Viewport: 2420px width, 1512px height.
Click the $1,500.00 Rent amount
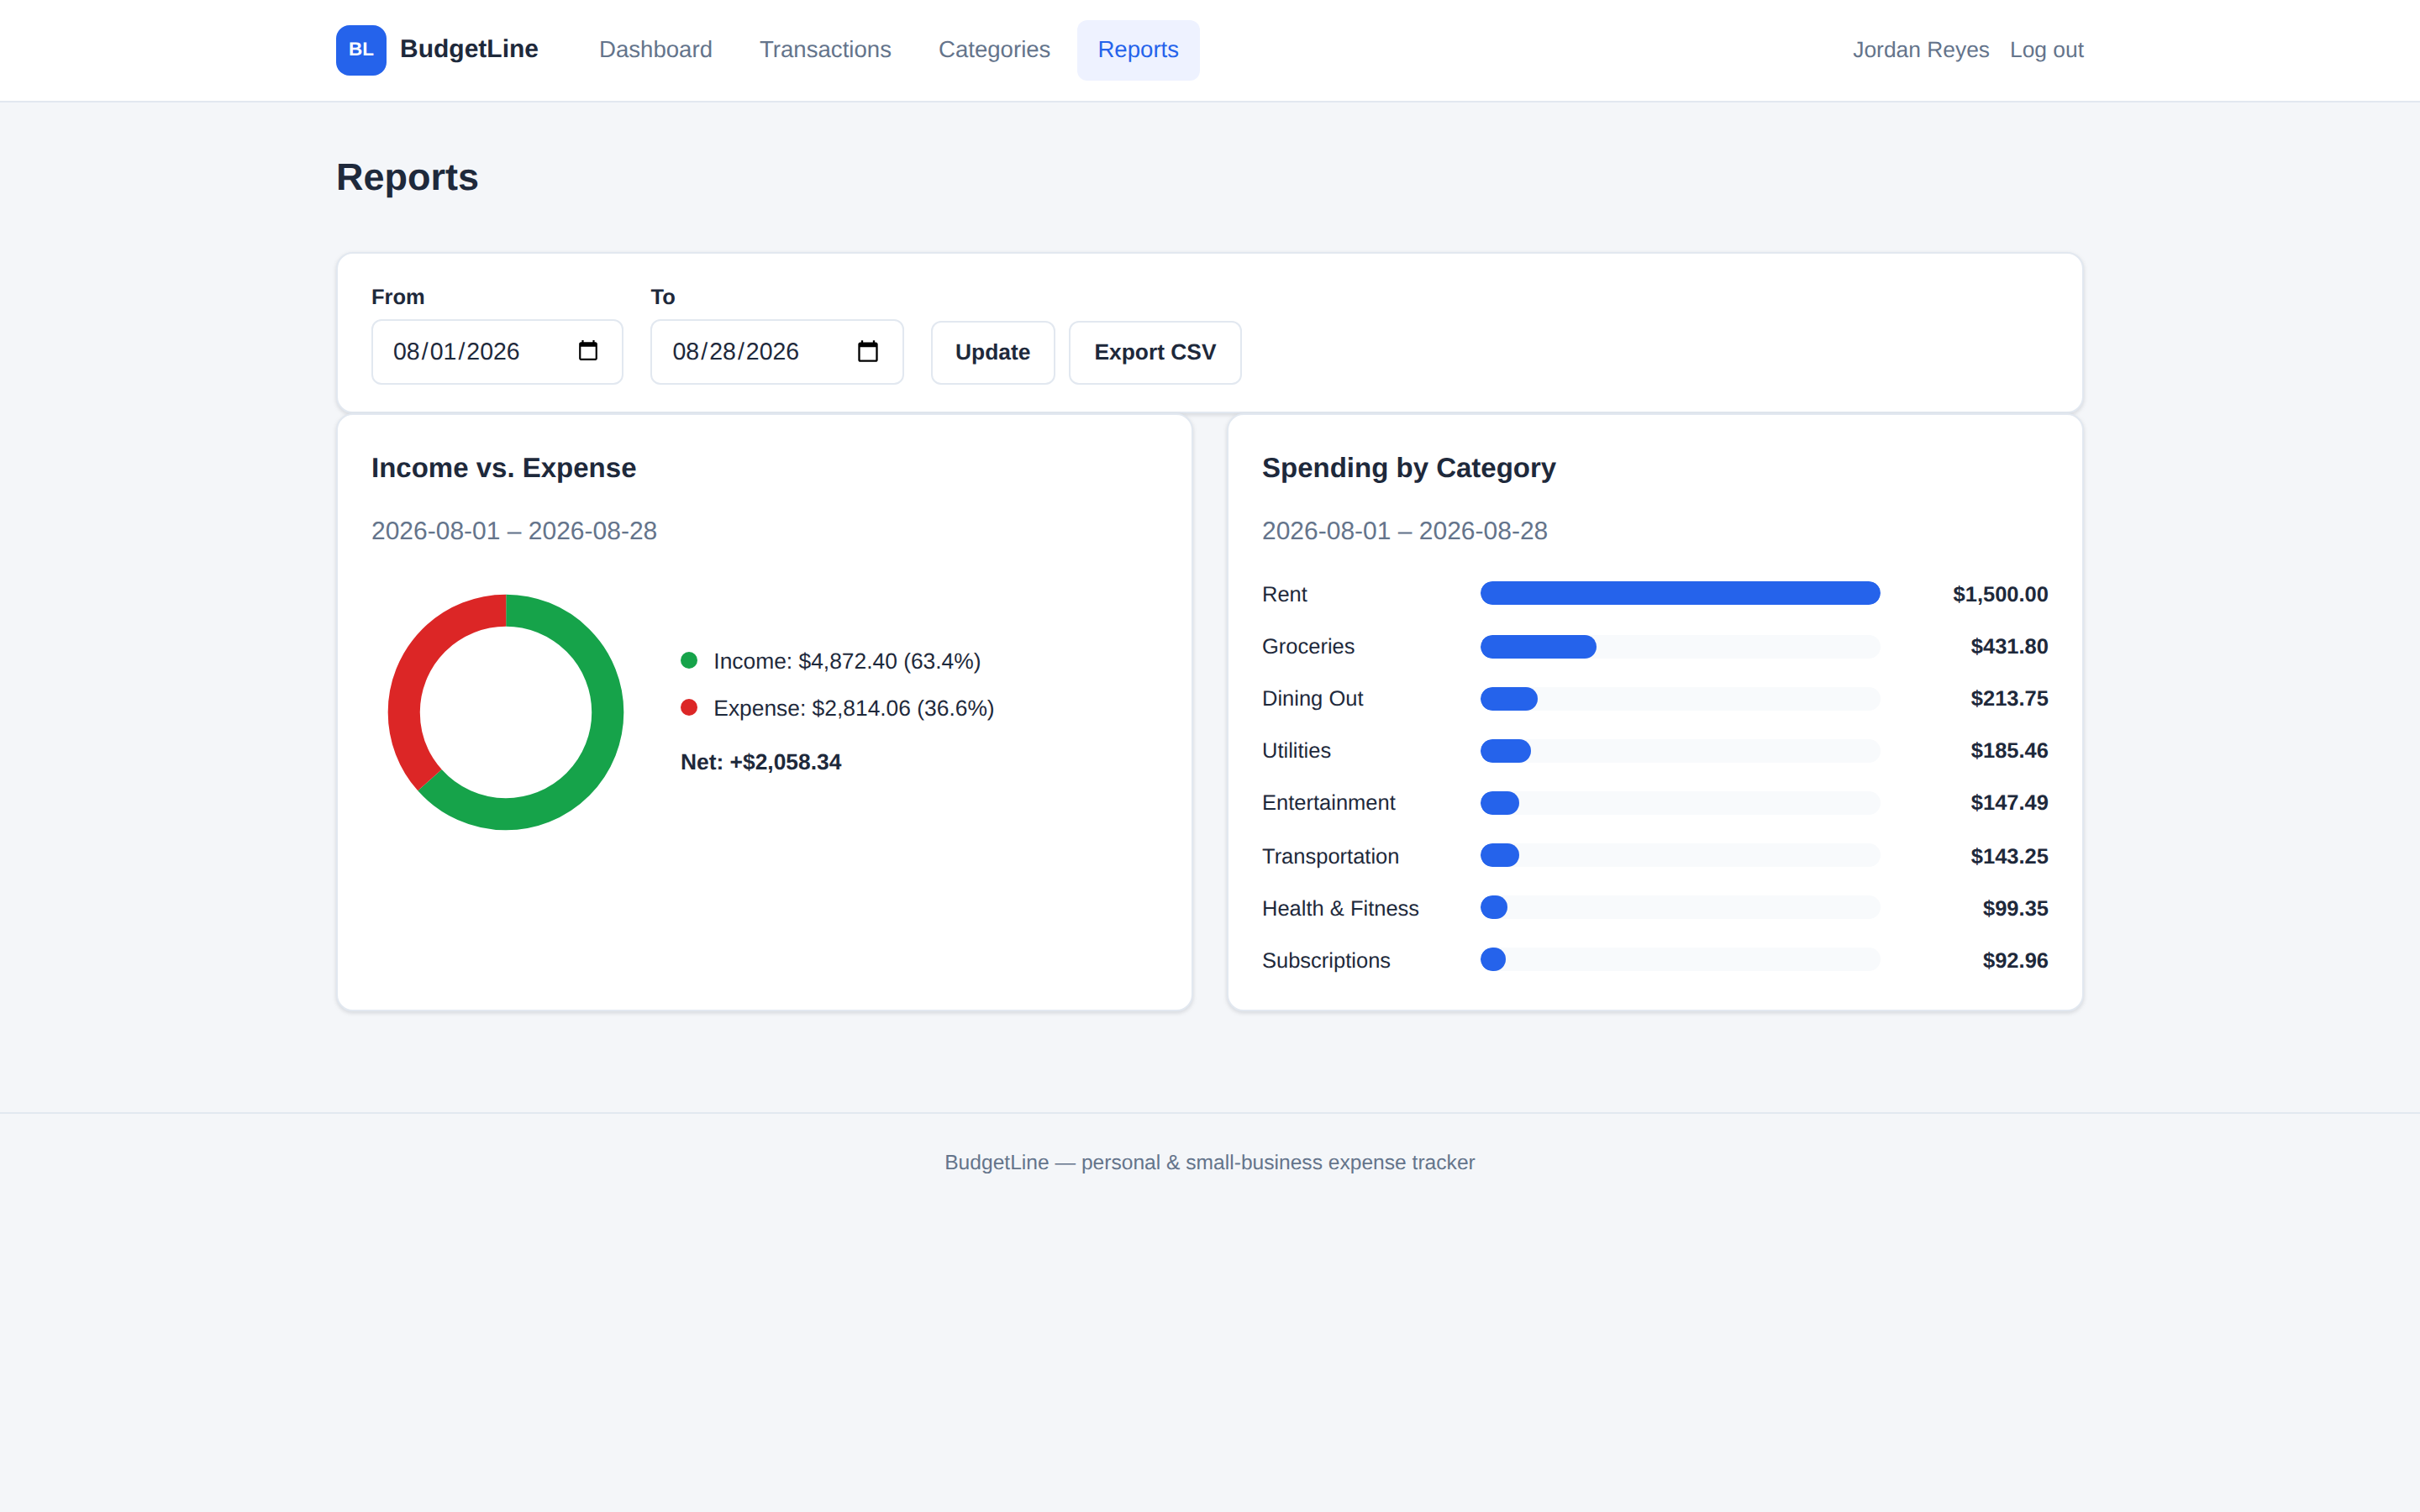pyautogui.click(x=2000, y=594)
